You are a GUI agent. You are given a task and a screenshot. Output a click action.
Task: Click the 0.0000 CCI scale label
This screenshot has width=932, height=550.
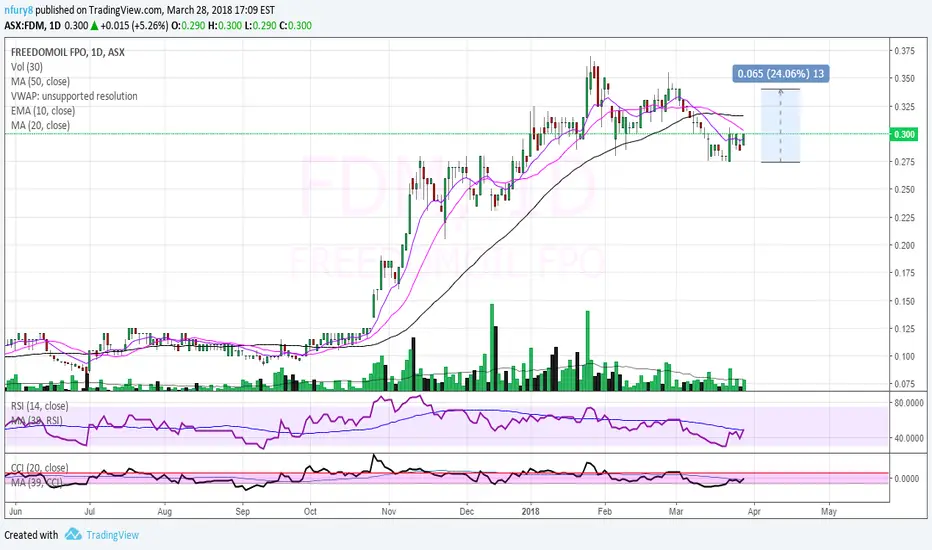[907, 478]
